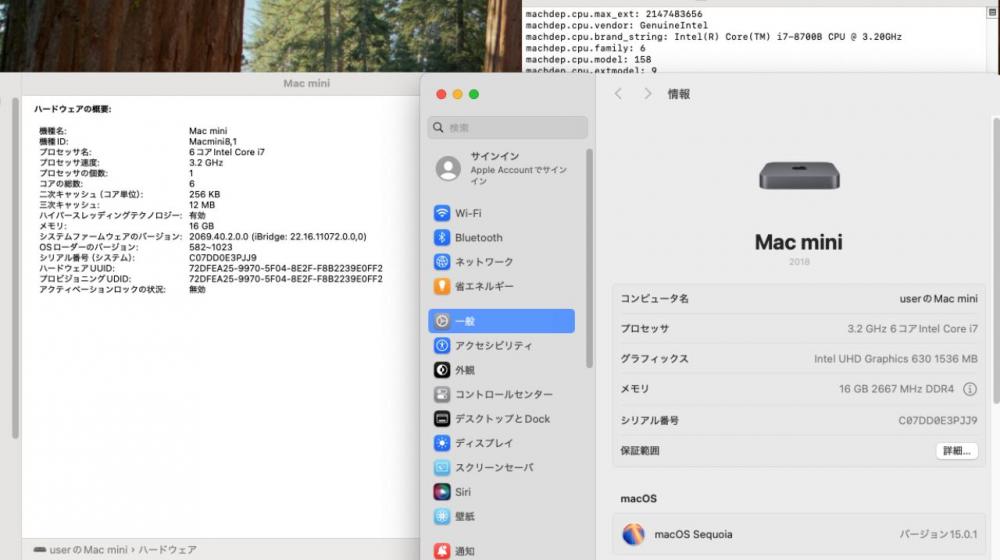Click system firmware version 2069.40.2.0.0
1000x560 pixels.
[x=277, y=237]
